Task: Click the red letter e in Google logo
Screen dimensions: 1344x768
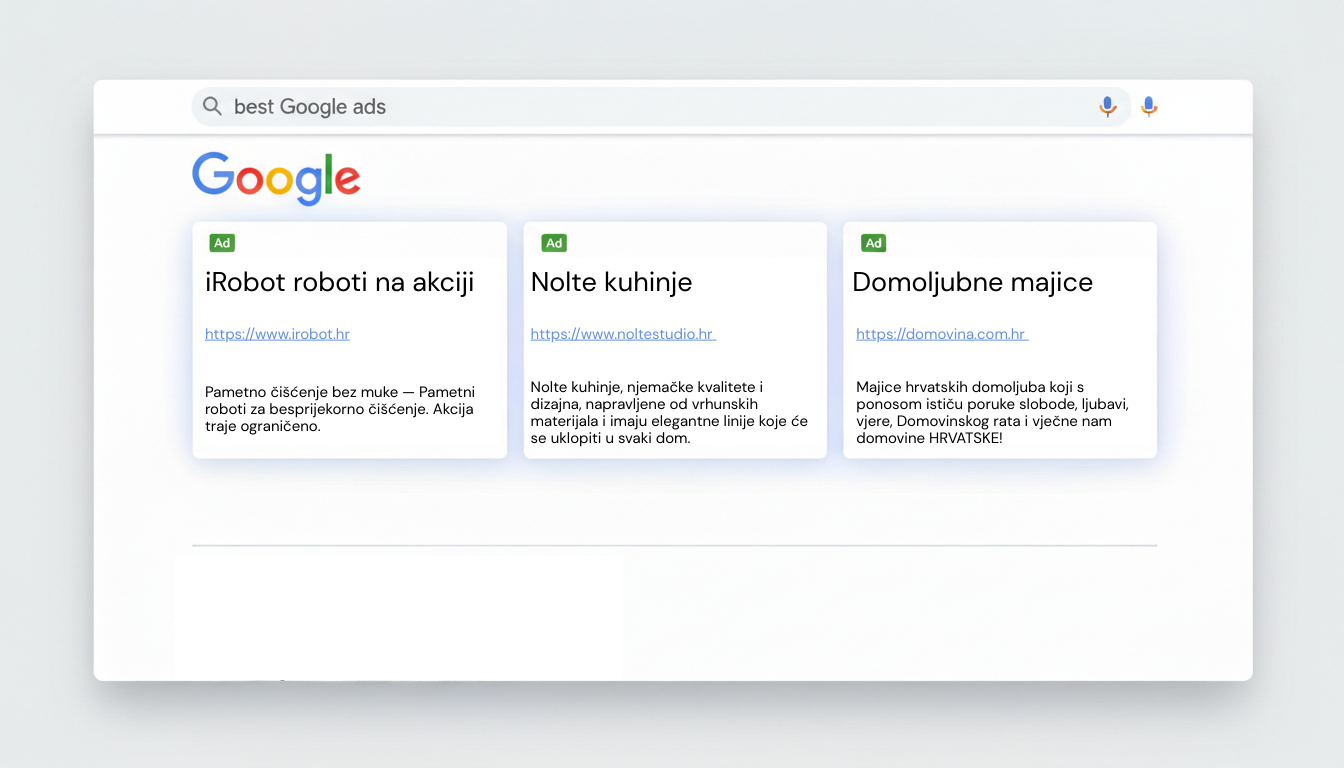Action: coord(347,181)
